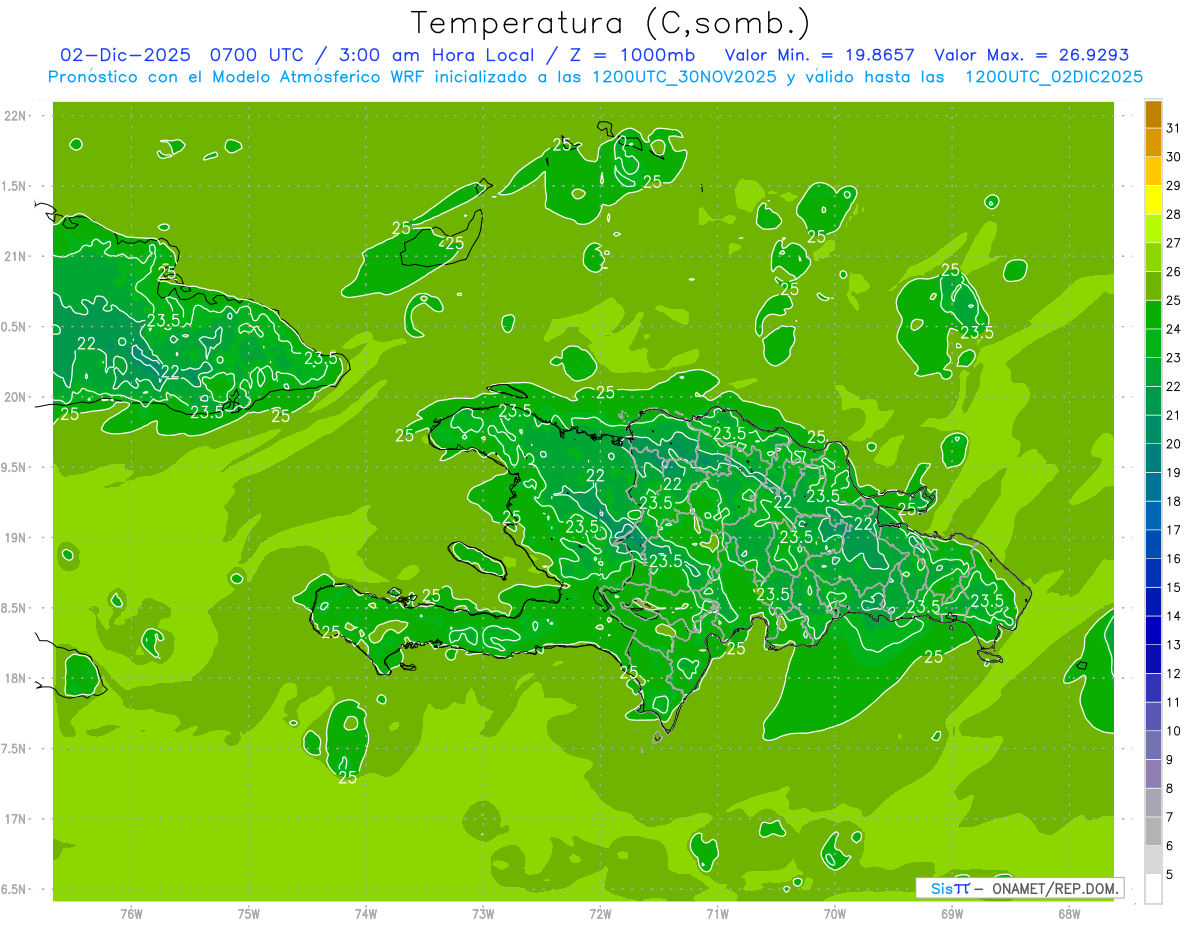Image resolution: width=1200 pixels, height=927 pixels.
Task: Click the '74W' longitude axis label
Action: (366, 914)
